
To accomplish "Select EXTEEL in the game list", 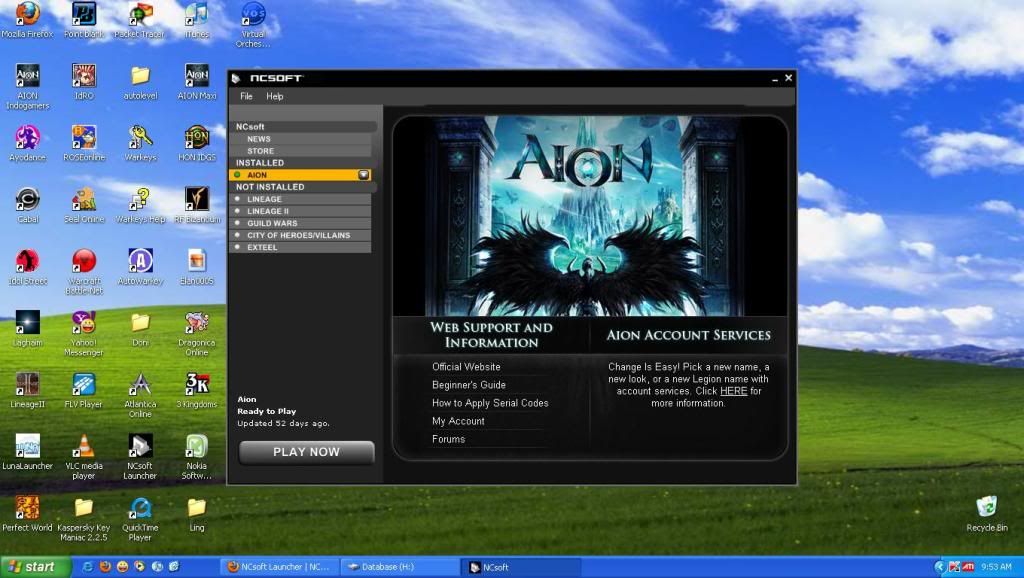I will [x=300, y=248].
